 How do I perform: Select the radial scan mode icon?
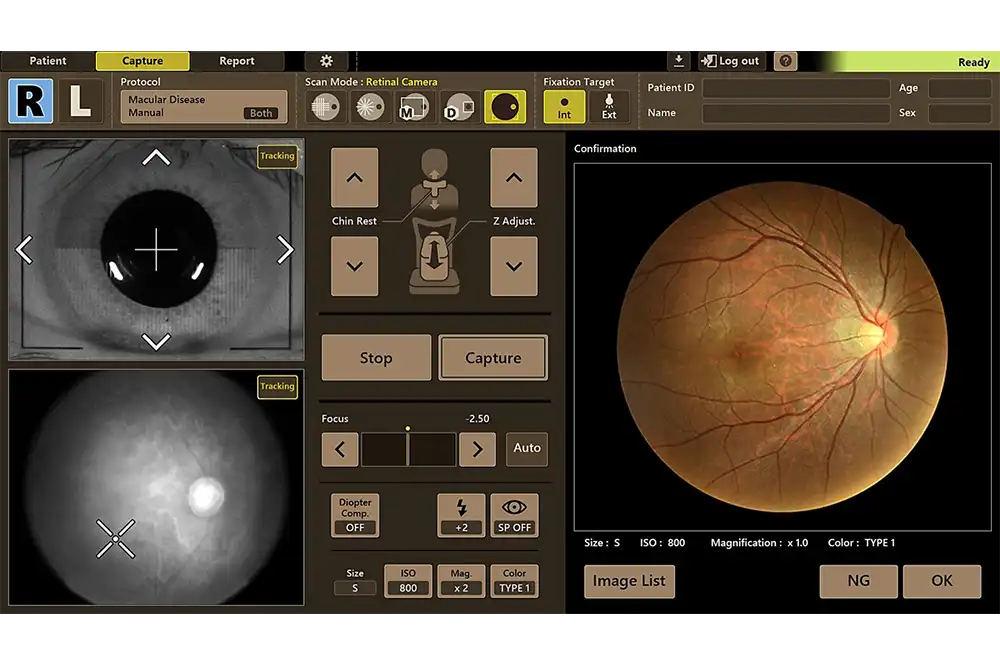[x=371, y=107]
